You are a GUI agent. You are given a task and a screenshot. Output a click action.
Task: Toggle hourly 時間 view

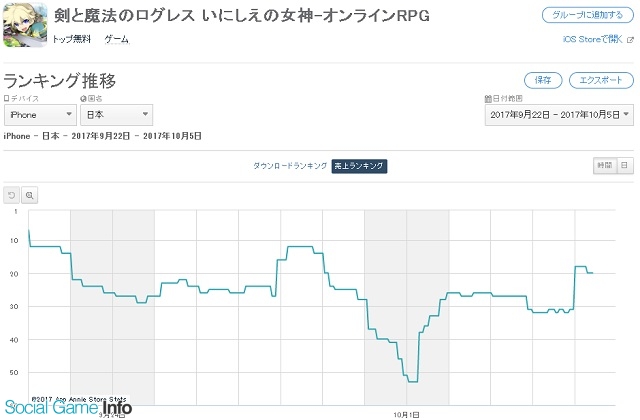pyautogui.click(x=605, y=165)
